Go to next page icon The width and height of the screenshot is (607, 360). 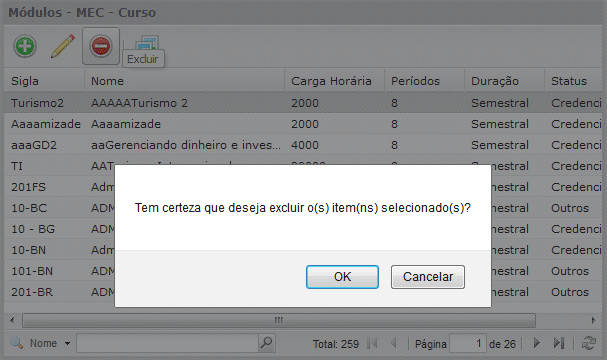[537, 343]
